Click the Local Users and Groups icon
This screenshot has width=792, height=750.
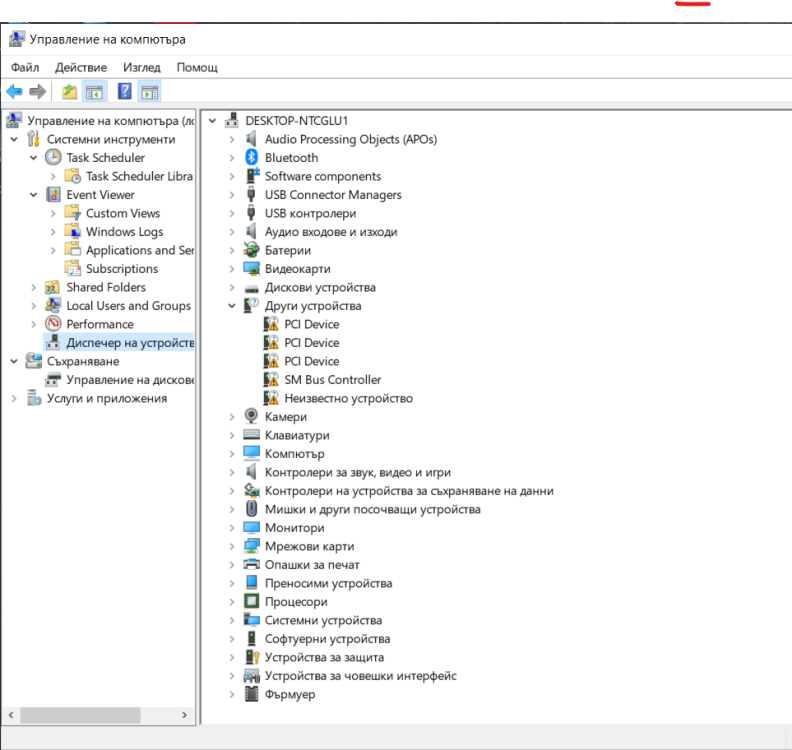click(x=53, y=305)
